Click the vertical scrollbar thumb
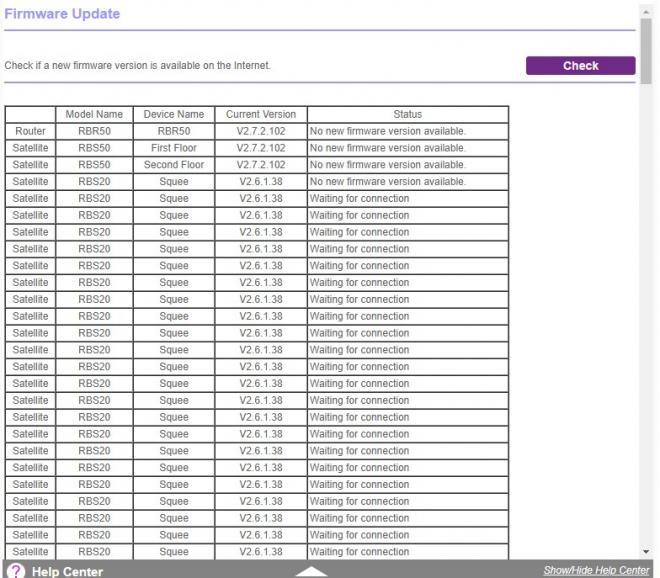660x578 pixels. (x=646, y=51)
